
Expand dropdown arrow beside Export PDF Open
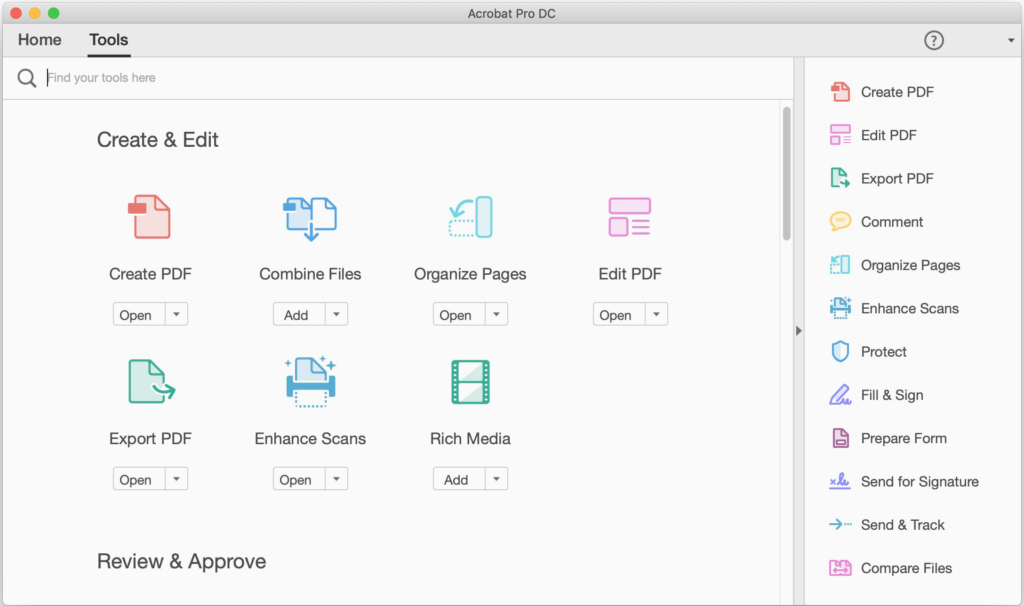(176, 479)
